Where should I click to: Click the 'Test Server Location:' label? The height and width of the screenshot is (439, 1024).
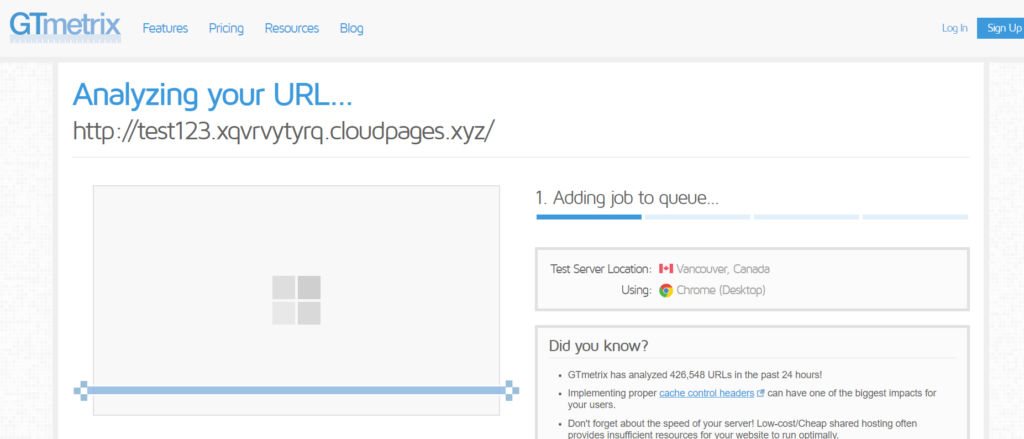(601, 268)
